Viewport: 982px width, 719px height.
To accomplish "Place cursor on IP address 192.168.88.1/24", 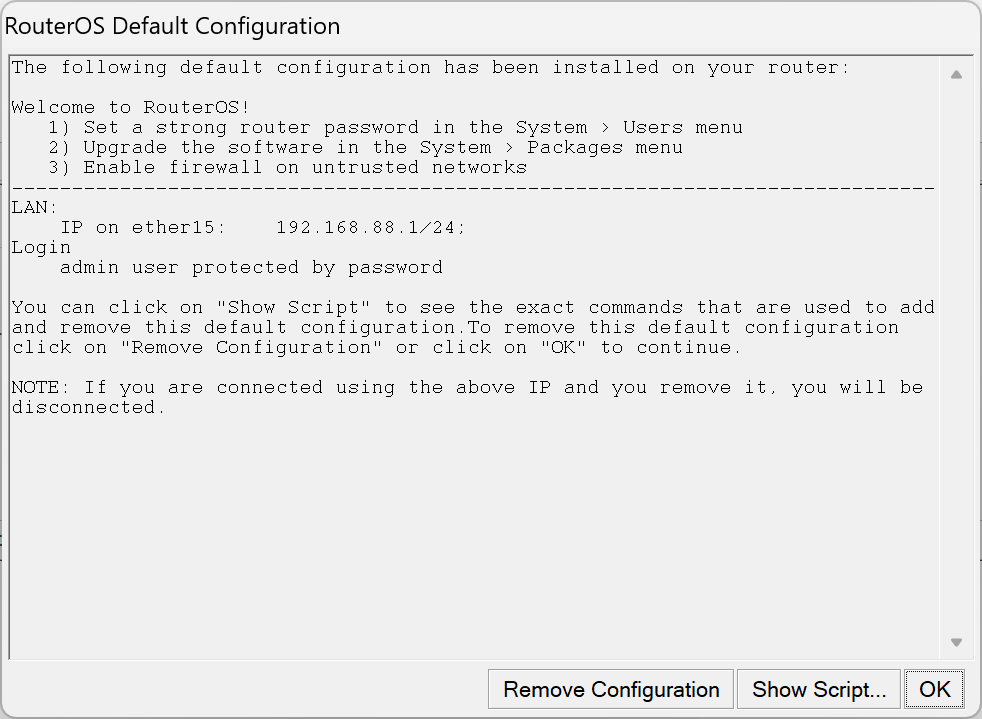I will click(x=371, y=228).
